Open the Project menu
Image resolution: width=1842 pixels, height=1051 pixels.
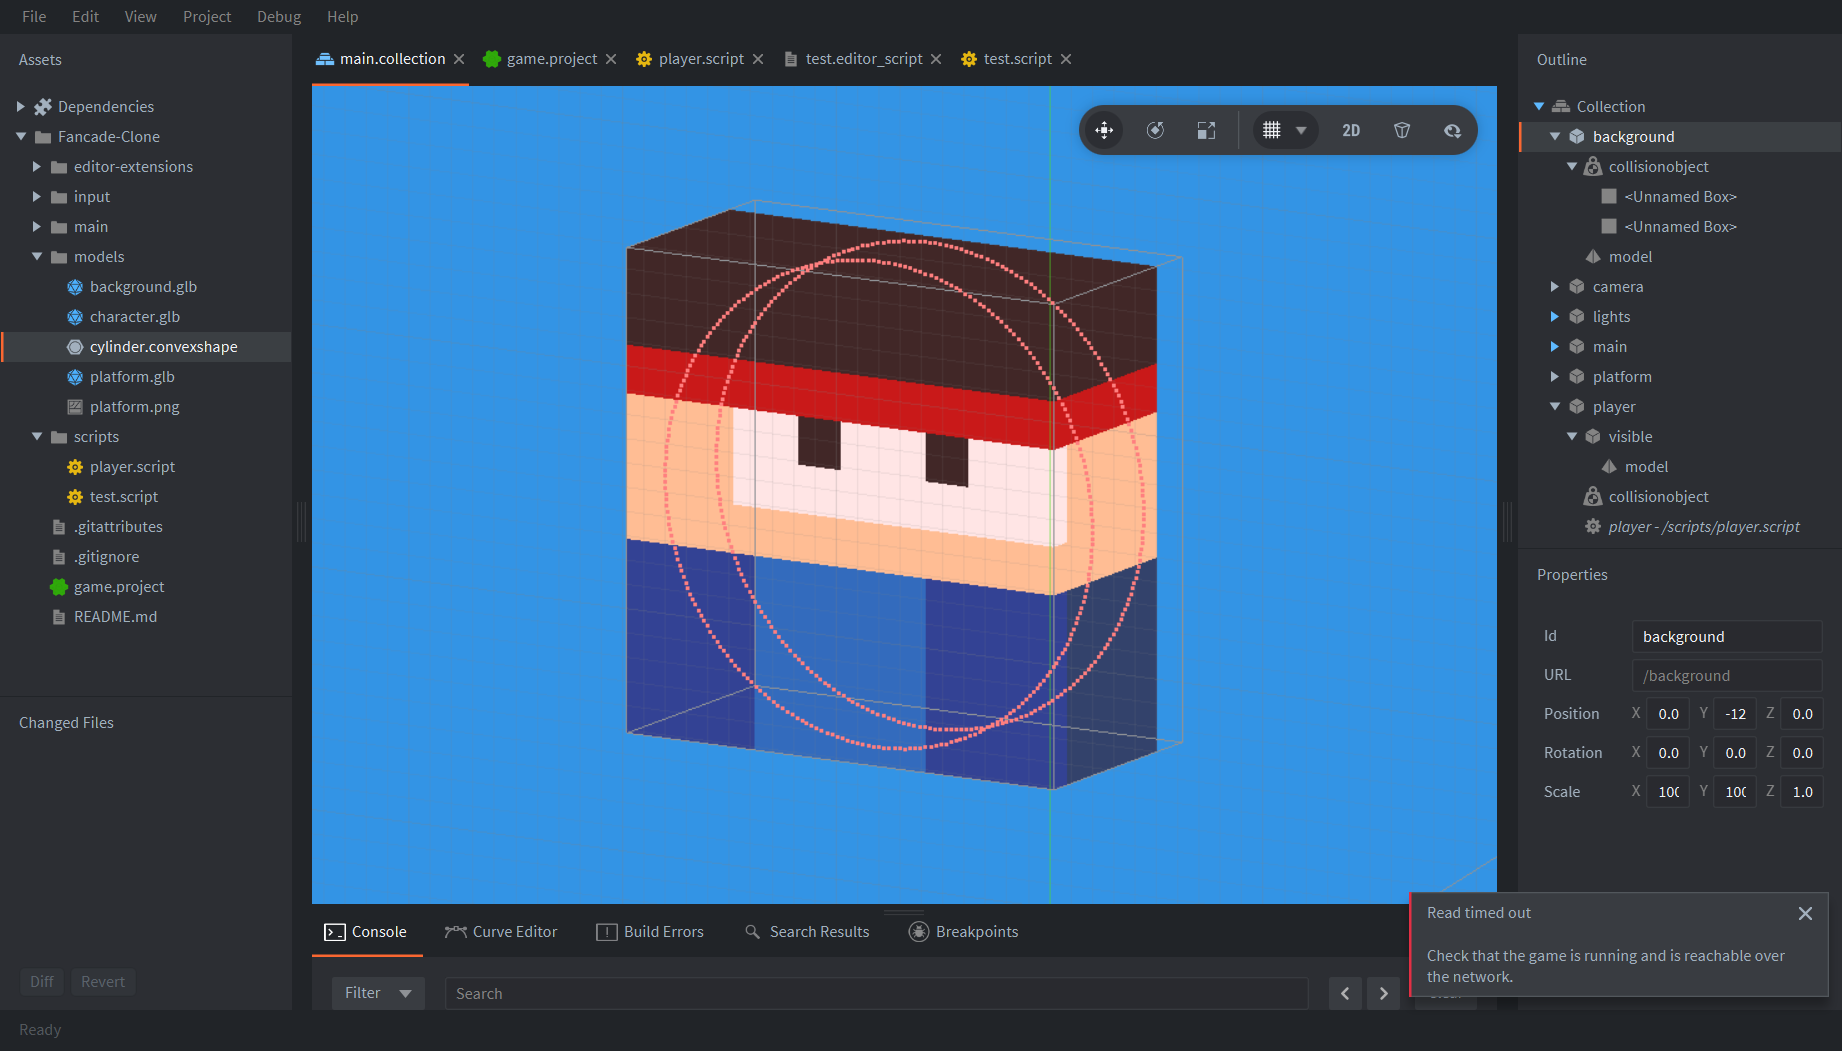click(x=206, y=17)
